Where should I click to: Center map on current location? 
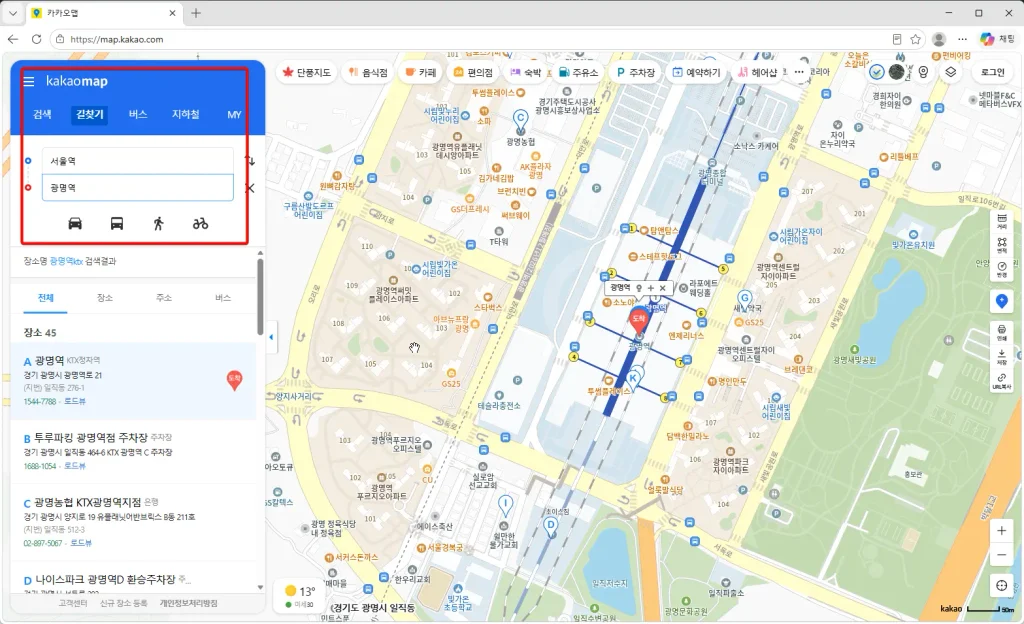pyautogui.click(x=1002, y=585)
